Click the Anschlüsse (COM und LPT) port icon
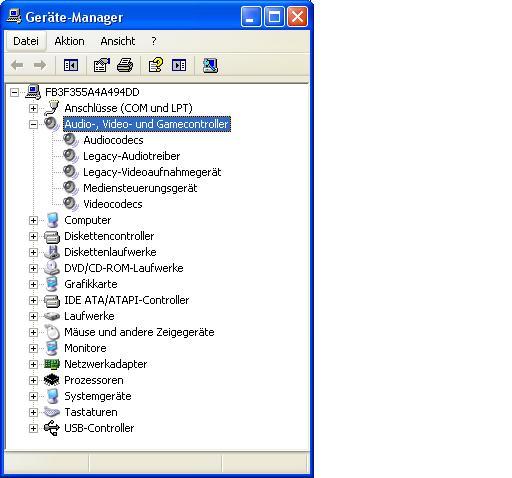 point(52,108)
